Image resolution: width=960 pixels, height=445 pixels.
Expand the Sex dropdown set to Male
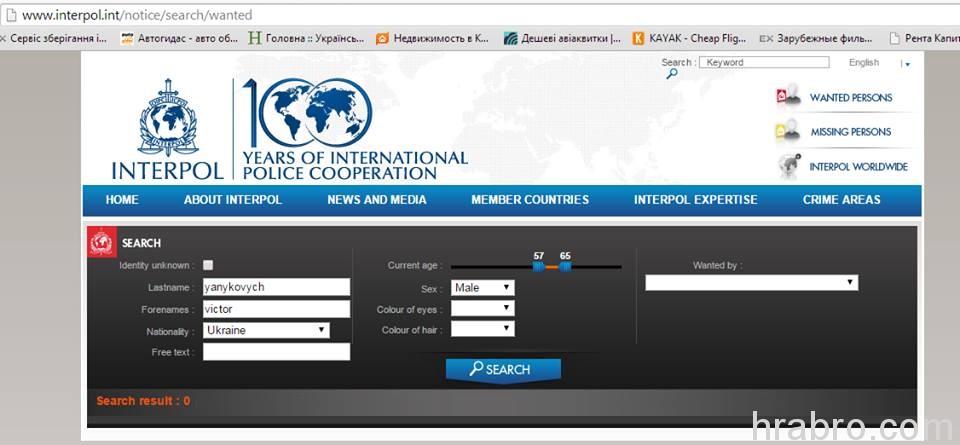point(482,288)
